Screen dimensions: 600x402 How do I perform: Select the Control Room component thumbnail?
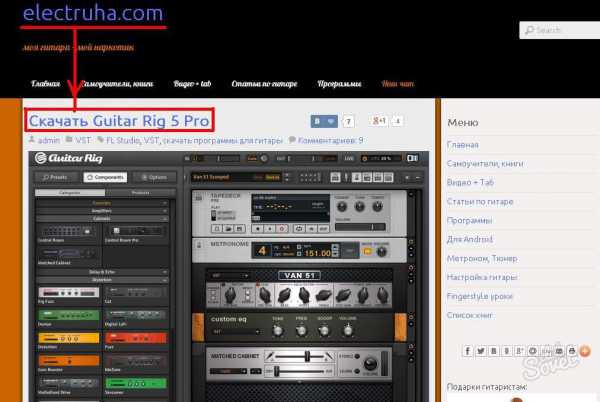(68, 233)
